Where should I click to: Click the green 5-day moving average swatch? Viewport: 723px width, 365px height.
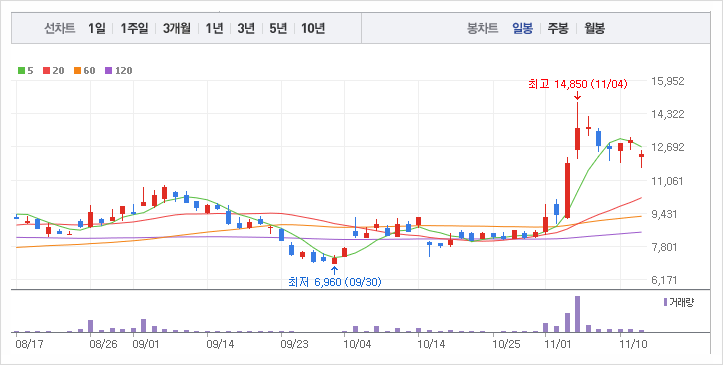21,71
